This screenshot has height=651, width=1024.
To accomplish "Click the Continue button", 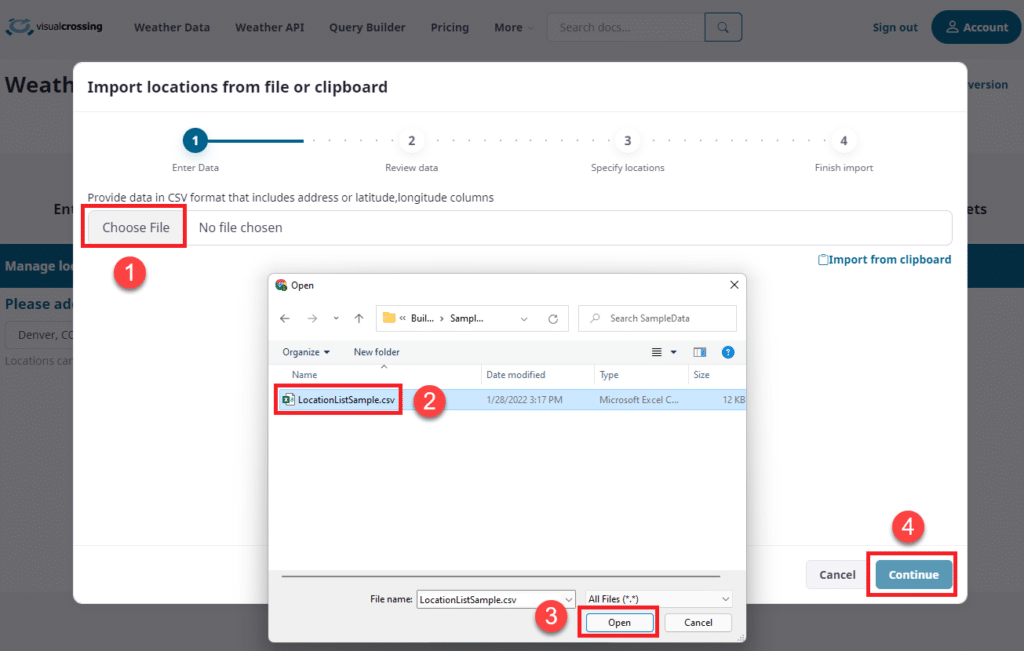I will click(911, 574).
